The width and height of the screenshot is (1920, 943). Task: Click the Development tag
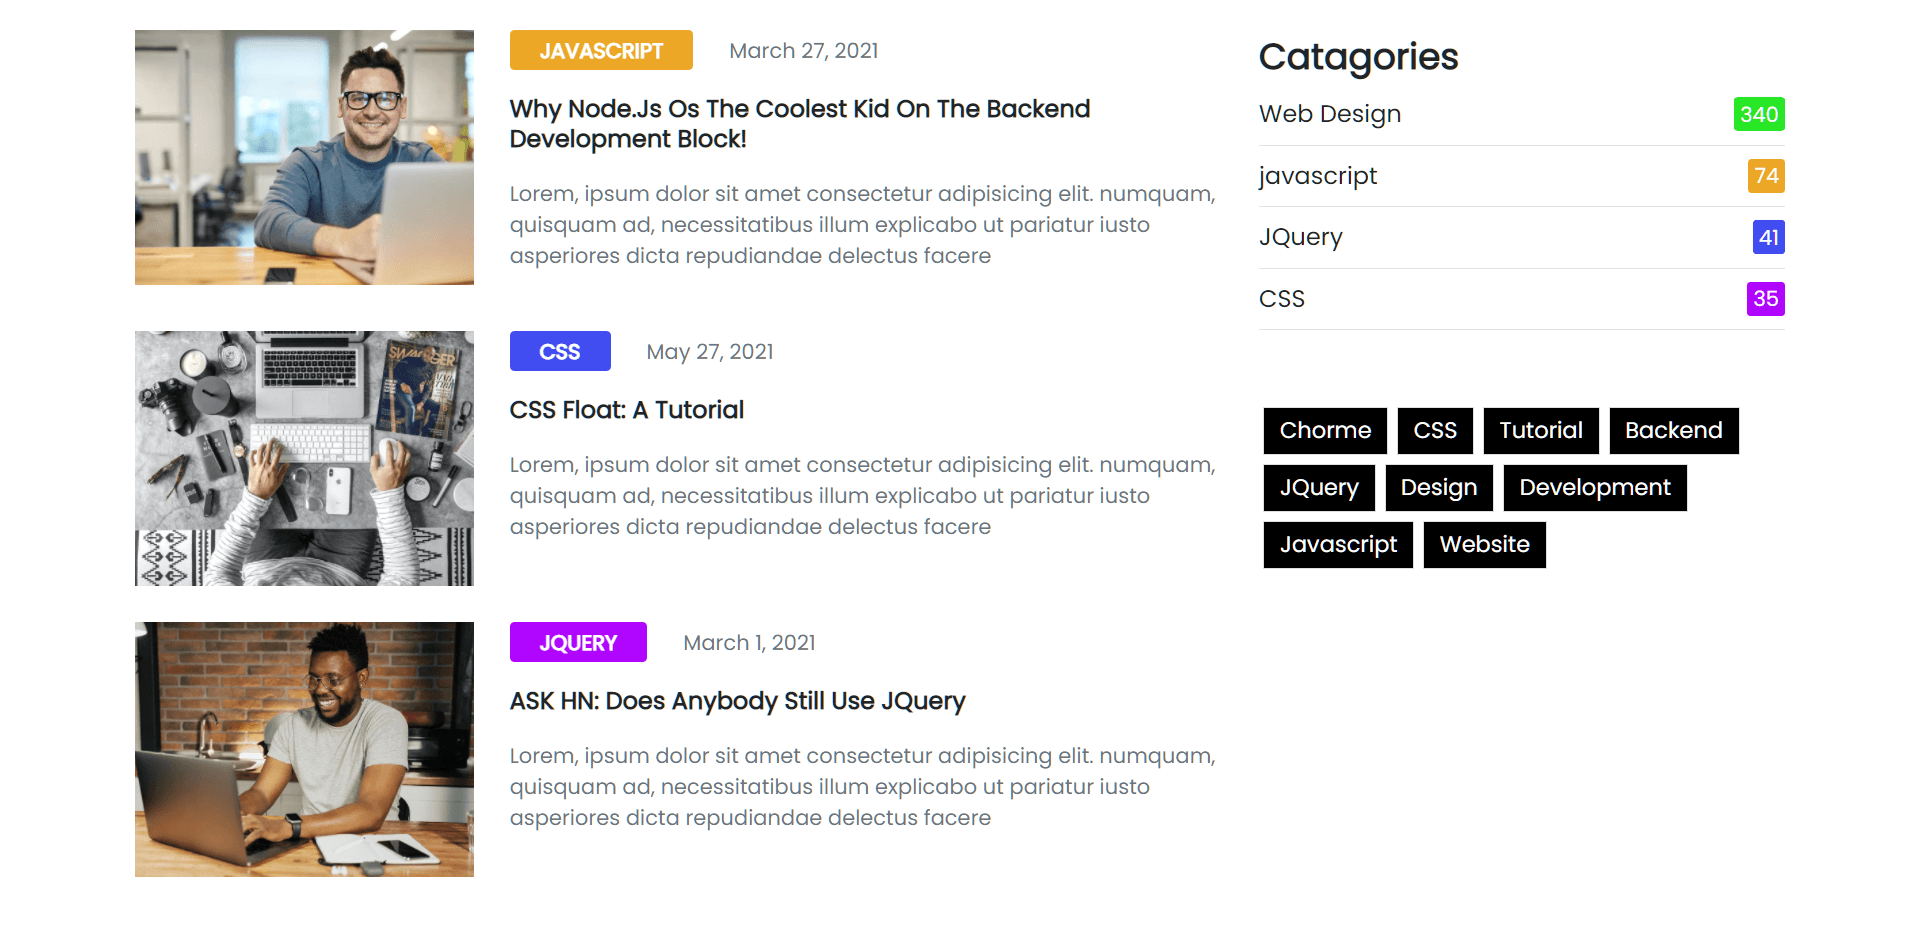click(x=1595, y=487)
